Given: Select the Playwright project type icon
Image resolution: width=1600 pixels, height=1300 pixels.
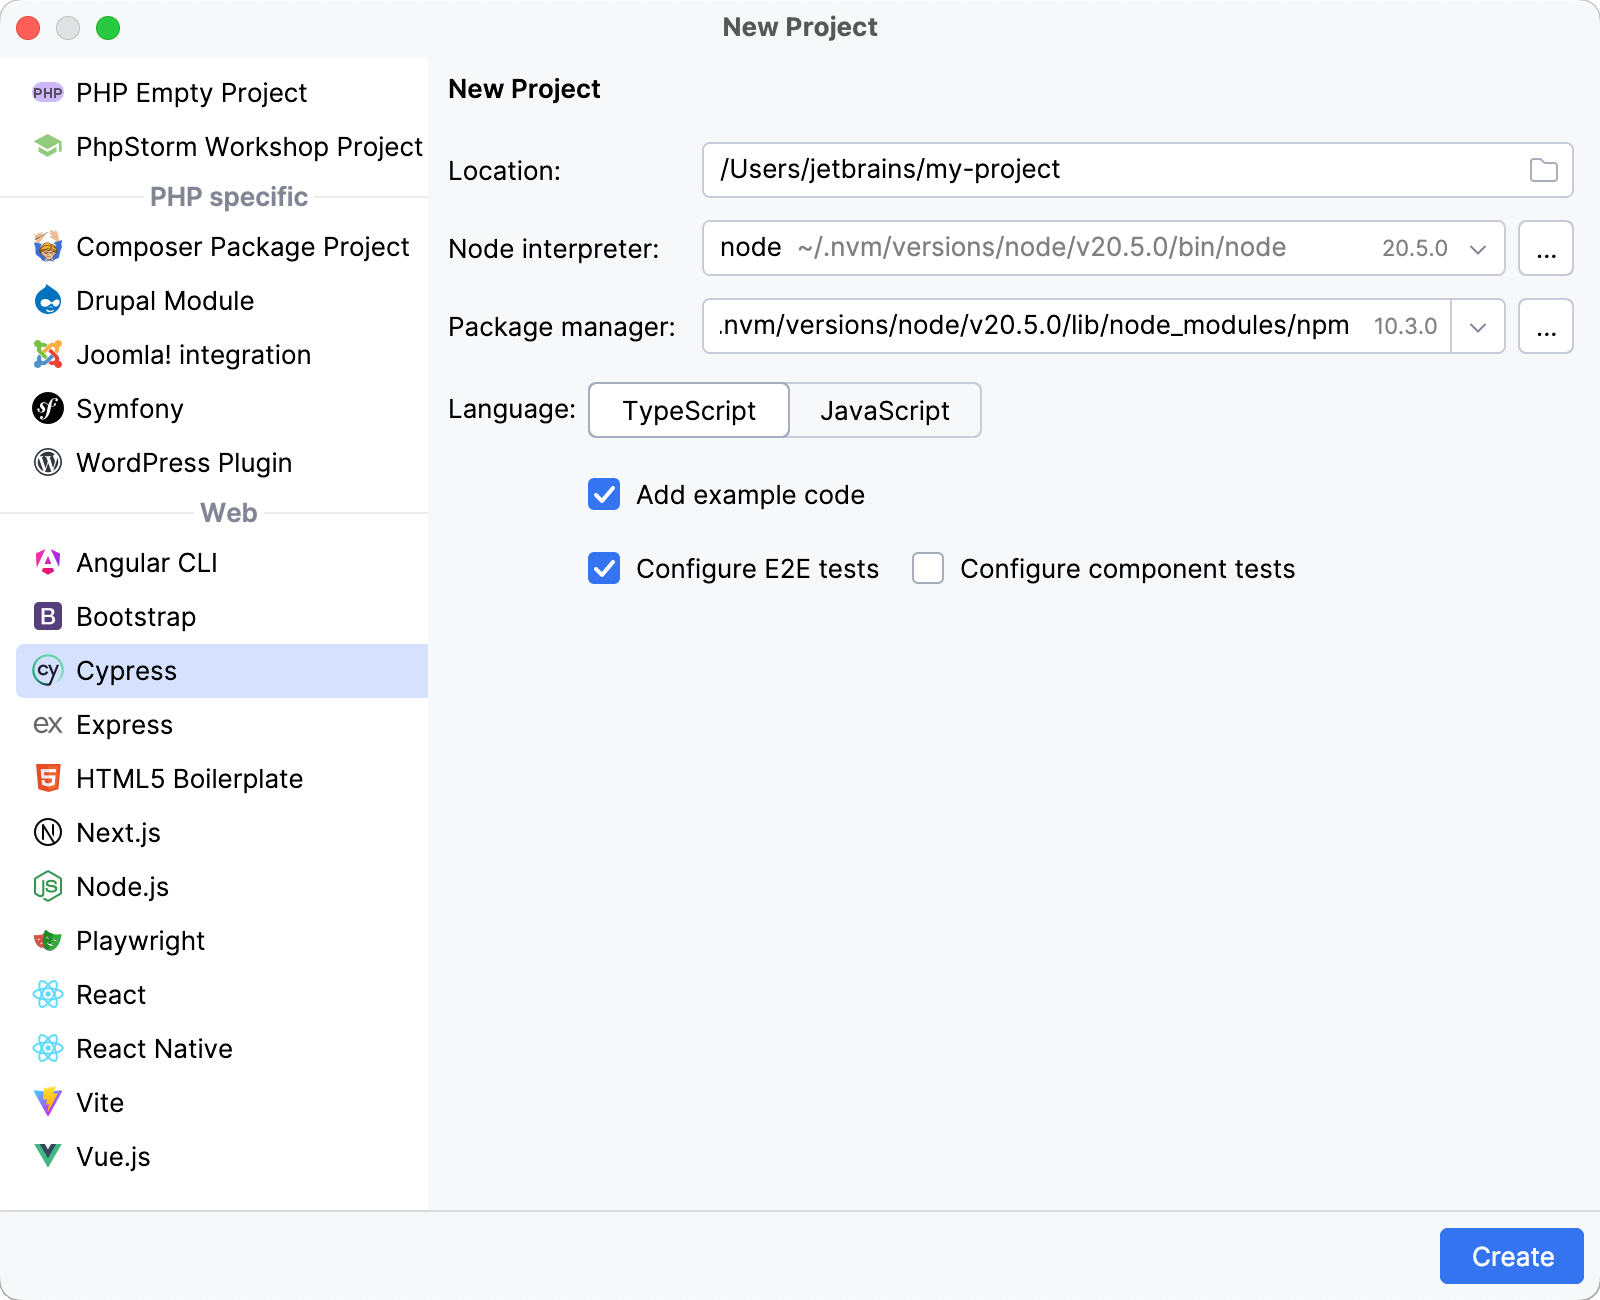Looking at the screenshot, I should 47,940.
